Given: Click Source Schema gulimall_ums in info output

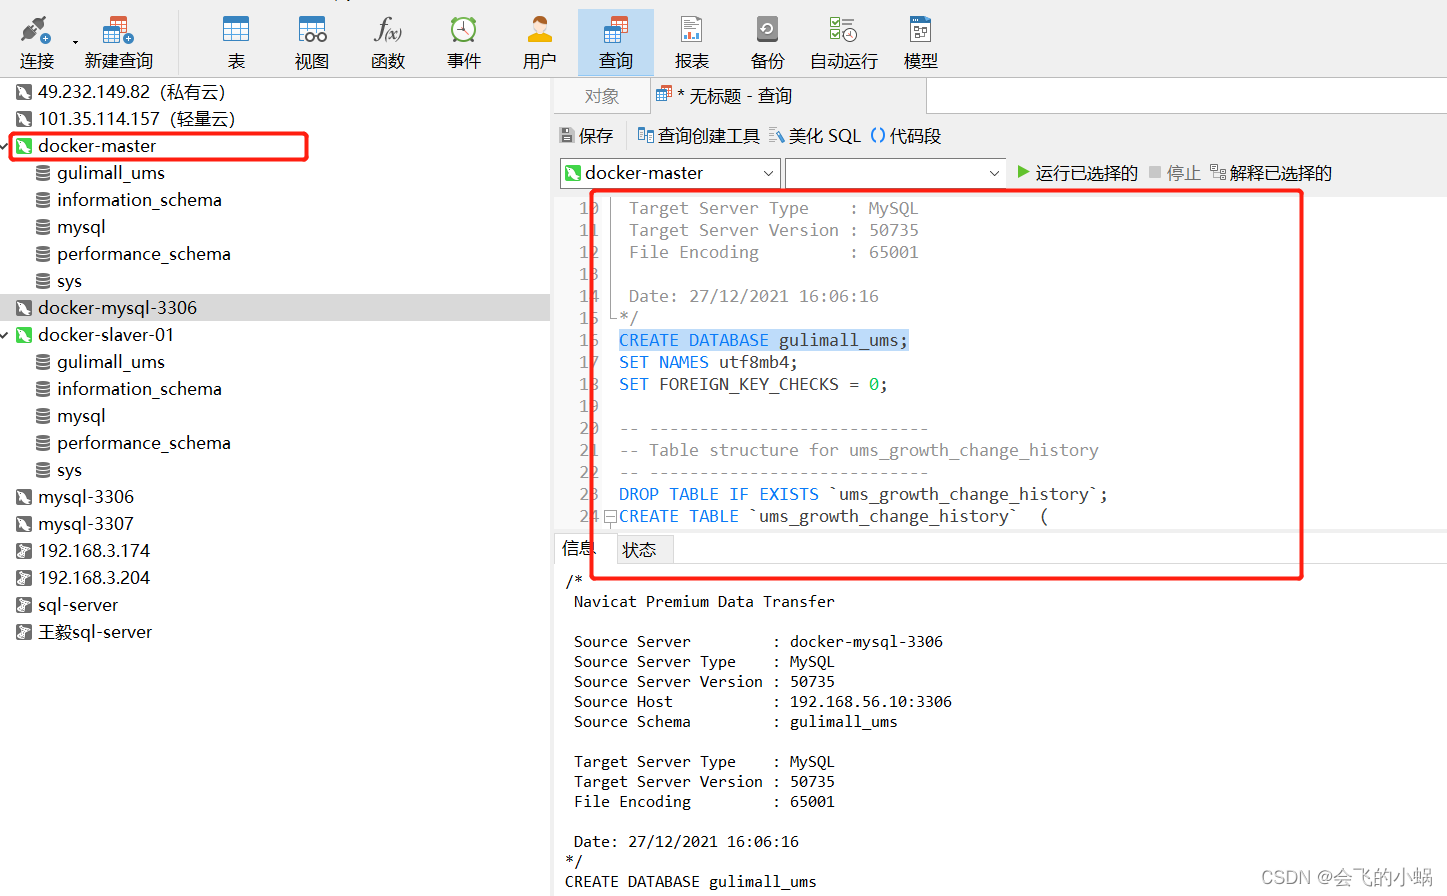Looking at the screenshot, I should pyautogui.click(x=736, y=722).
